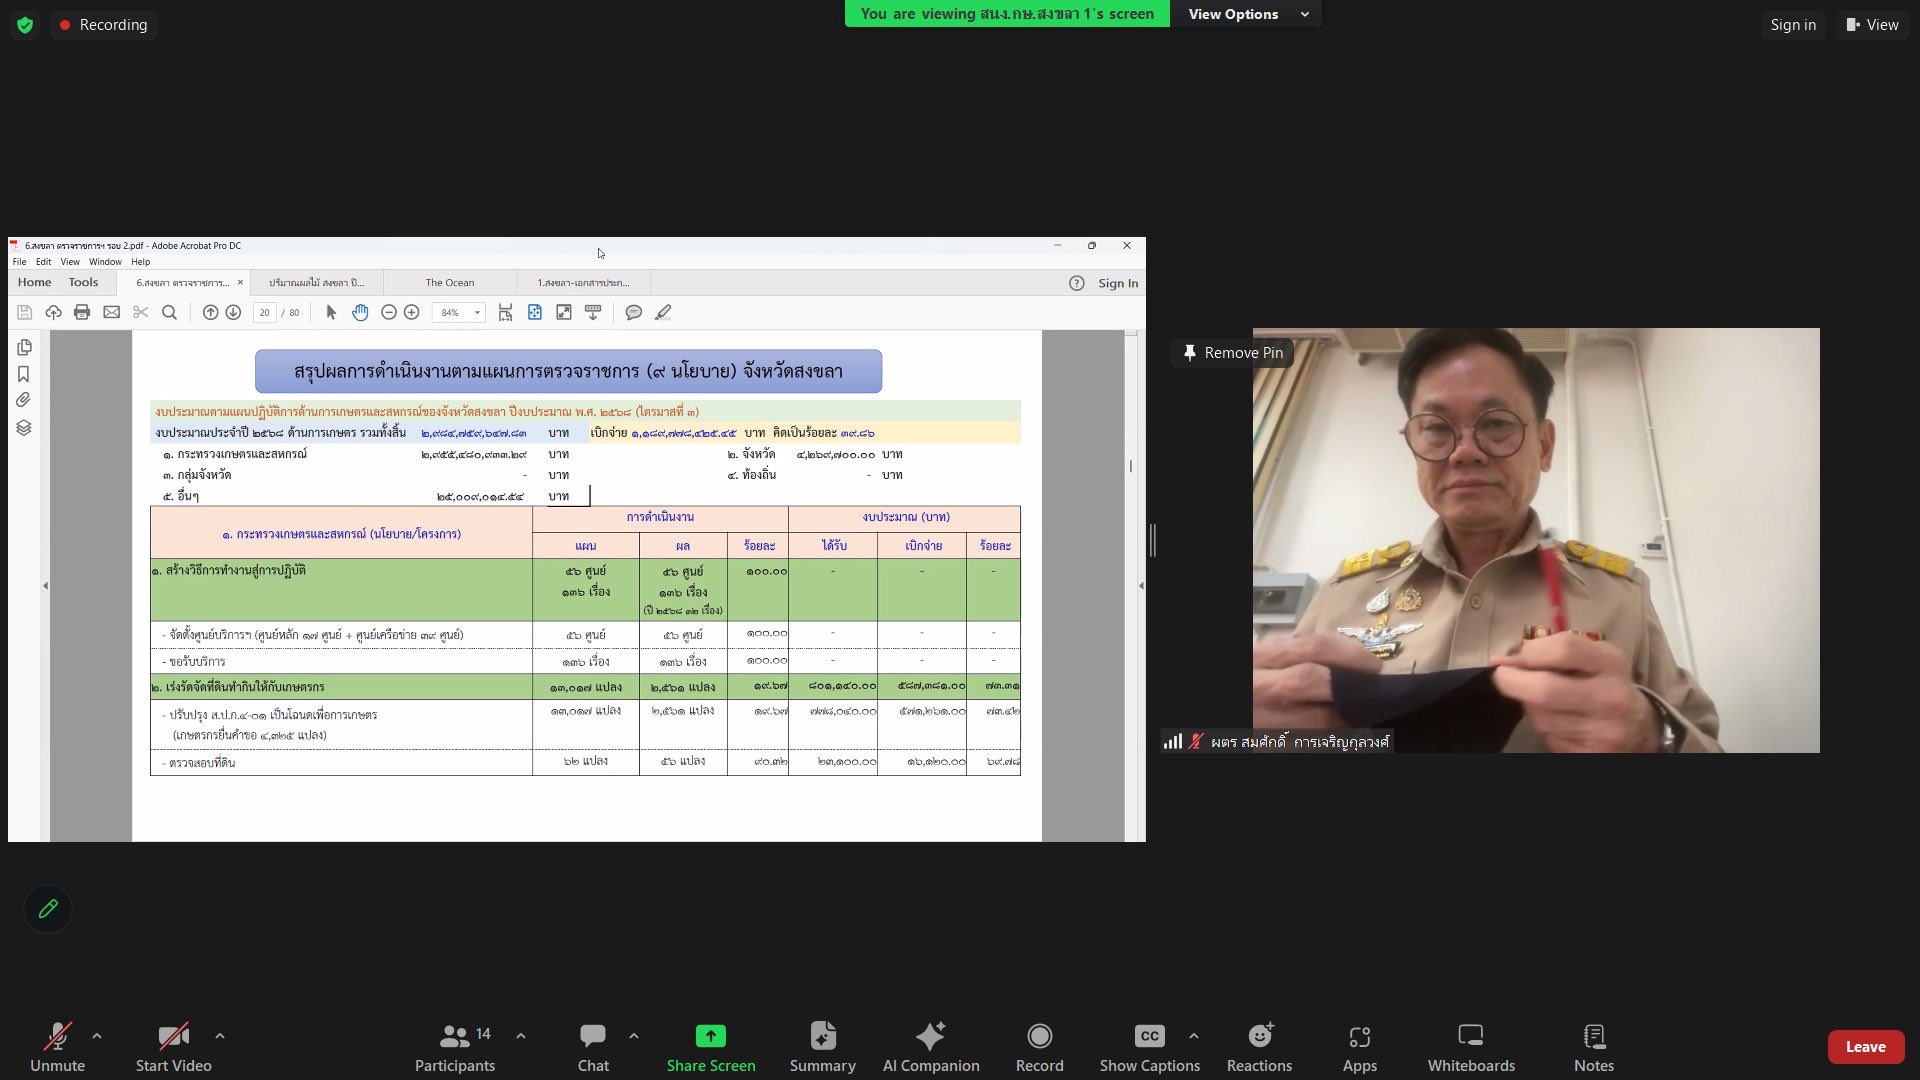Toggle Show Captions
Screen dimensions: 1920x1080
click(1150, 1047)
